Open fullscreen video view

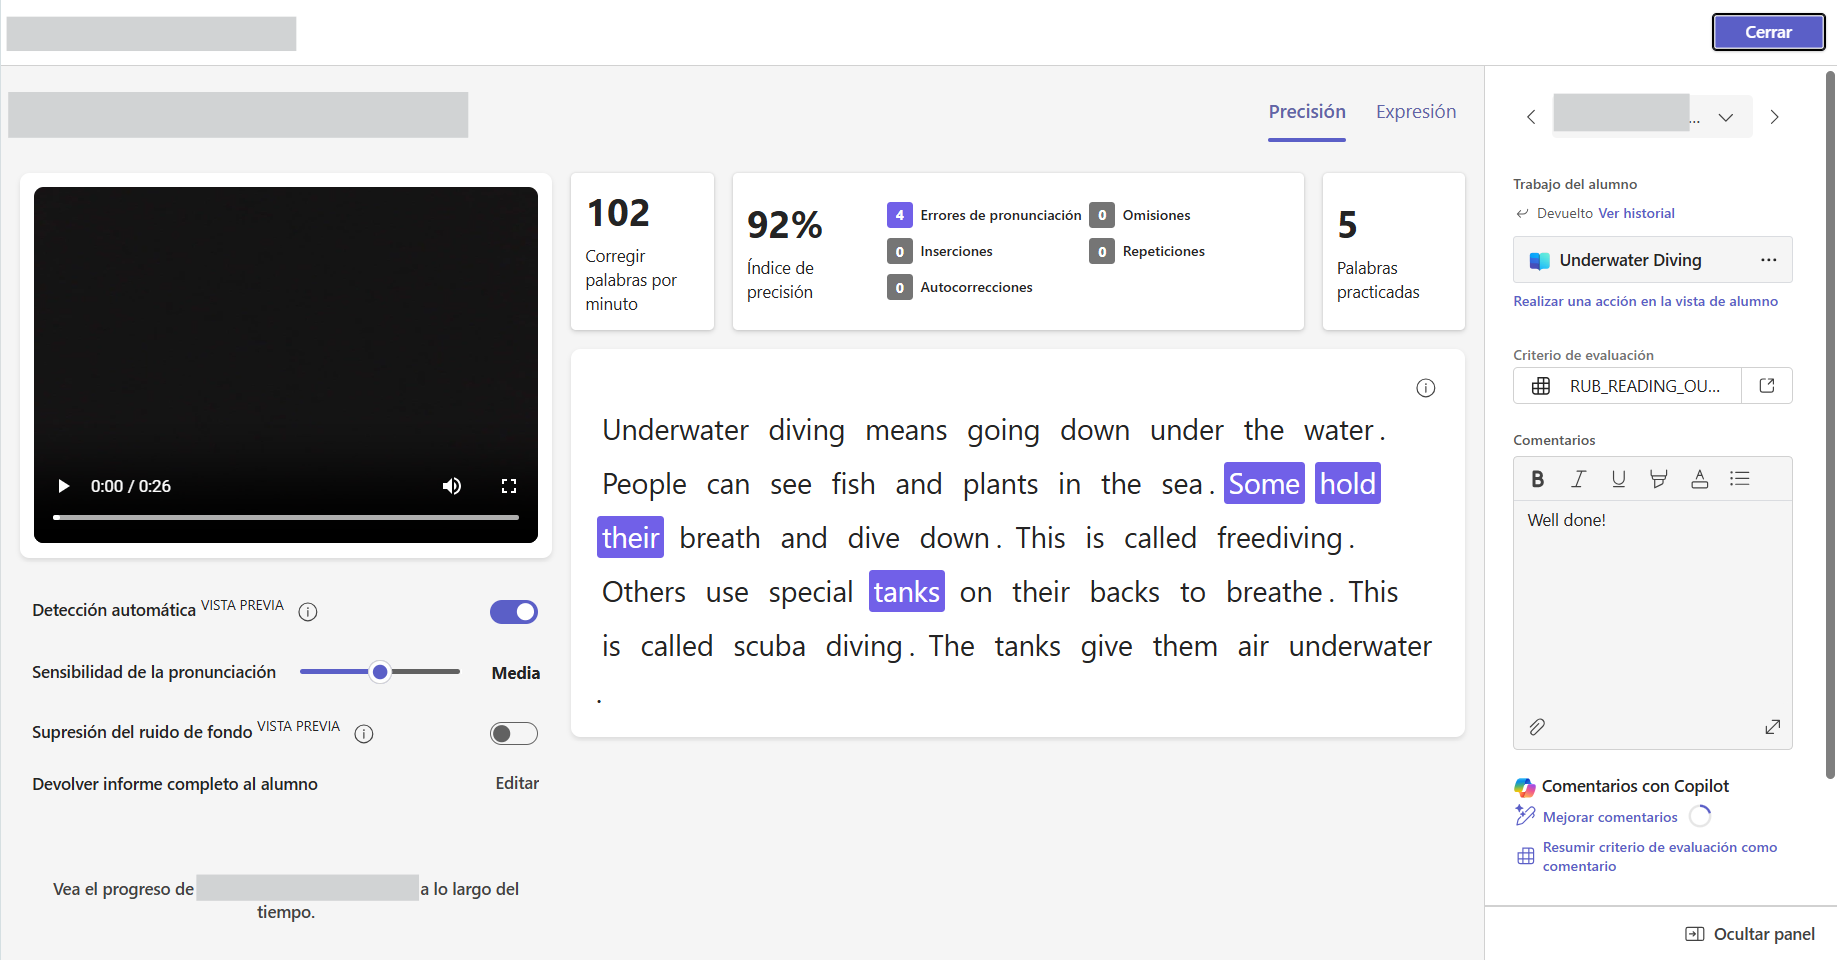509,486
